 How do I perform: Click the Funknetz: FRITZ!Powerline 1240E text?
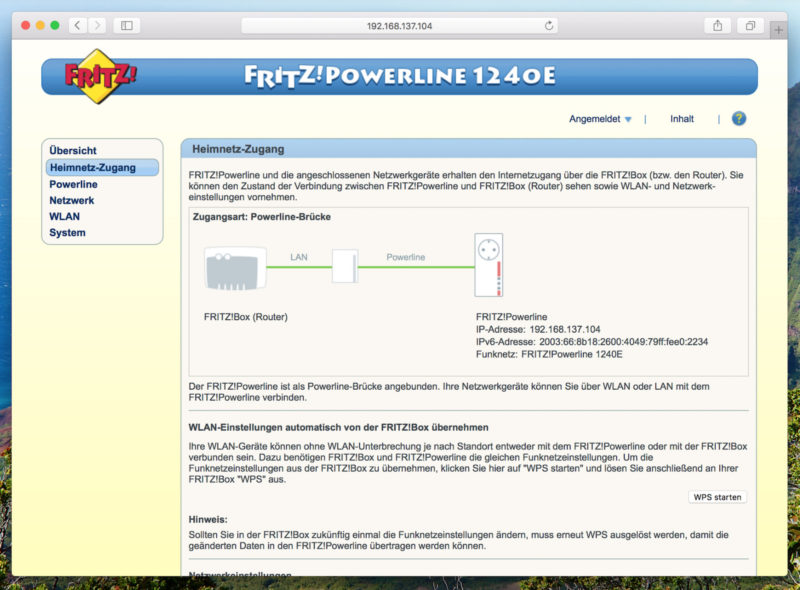[549, 354]
